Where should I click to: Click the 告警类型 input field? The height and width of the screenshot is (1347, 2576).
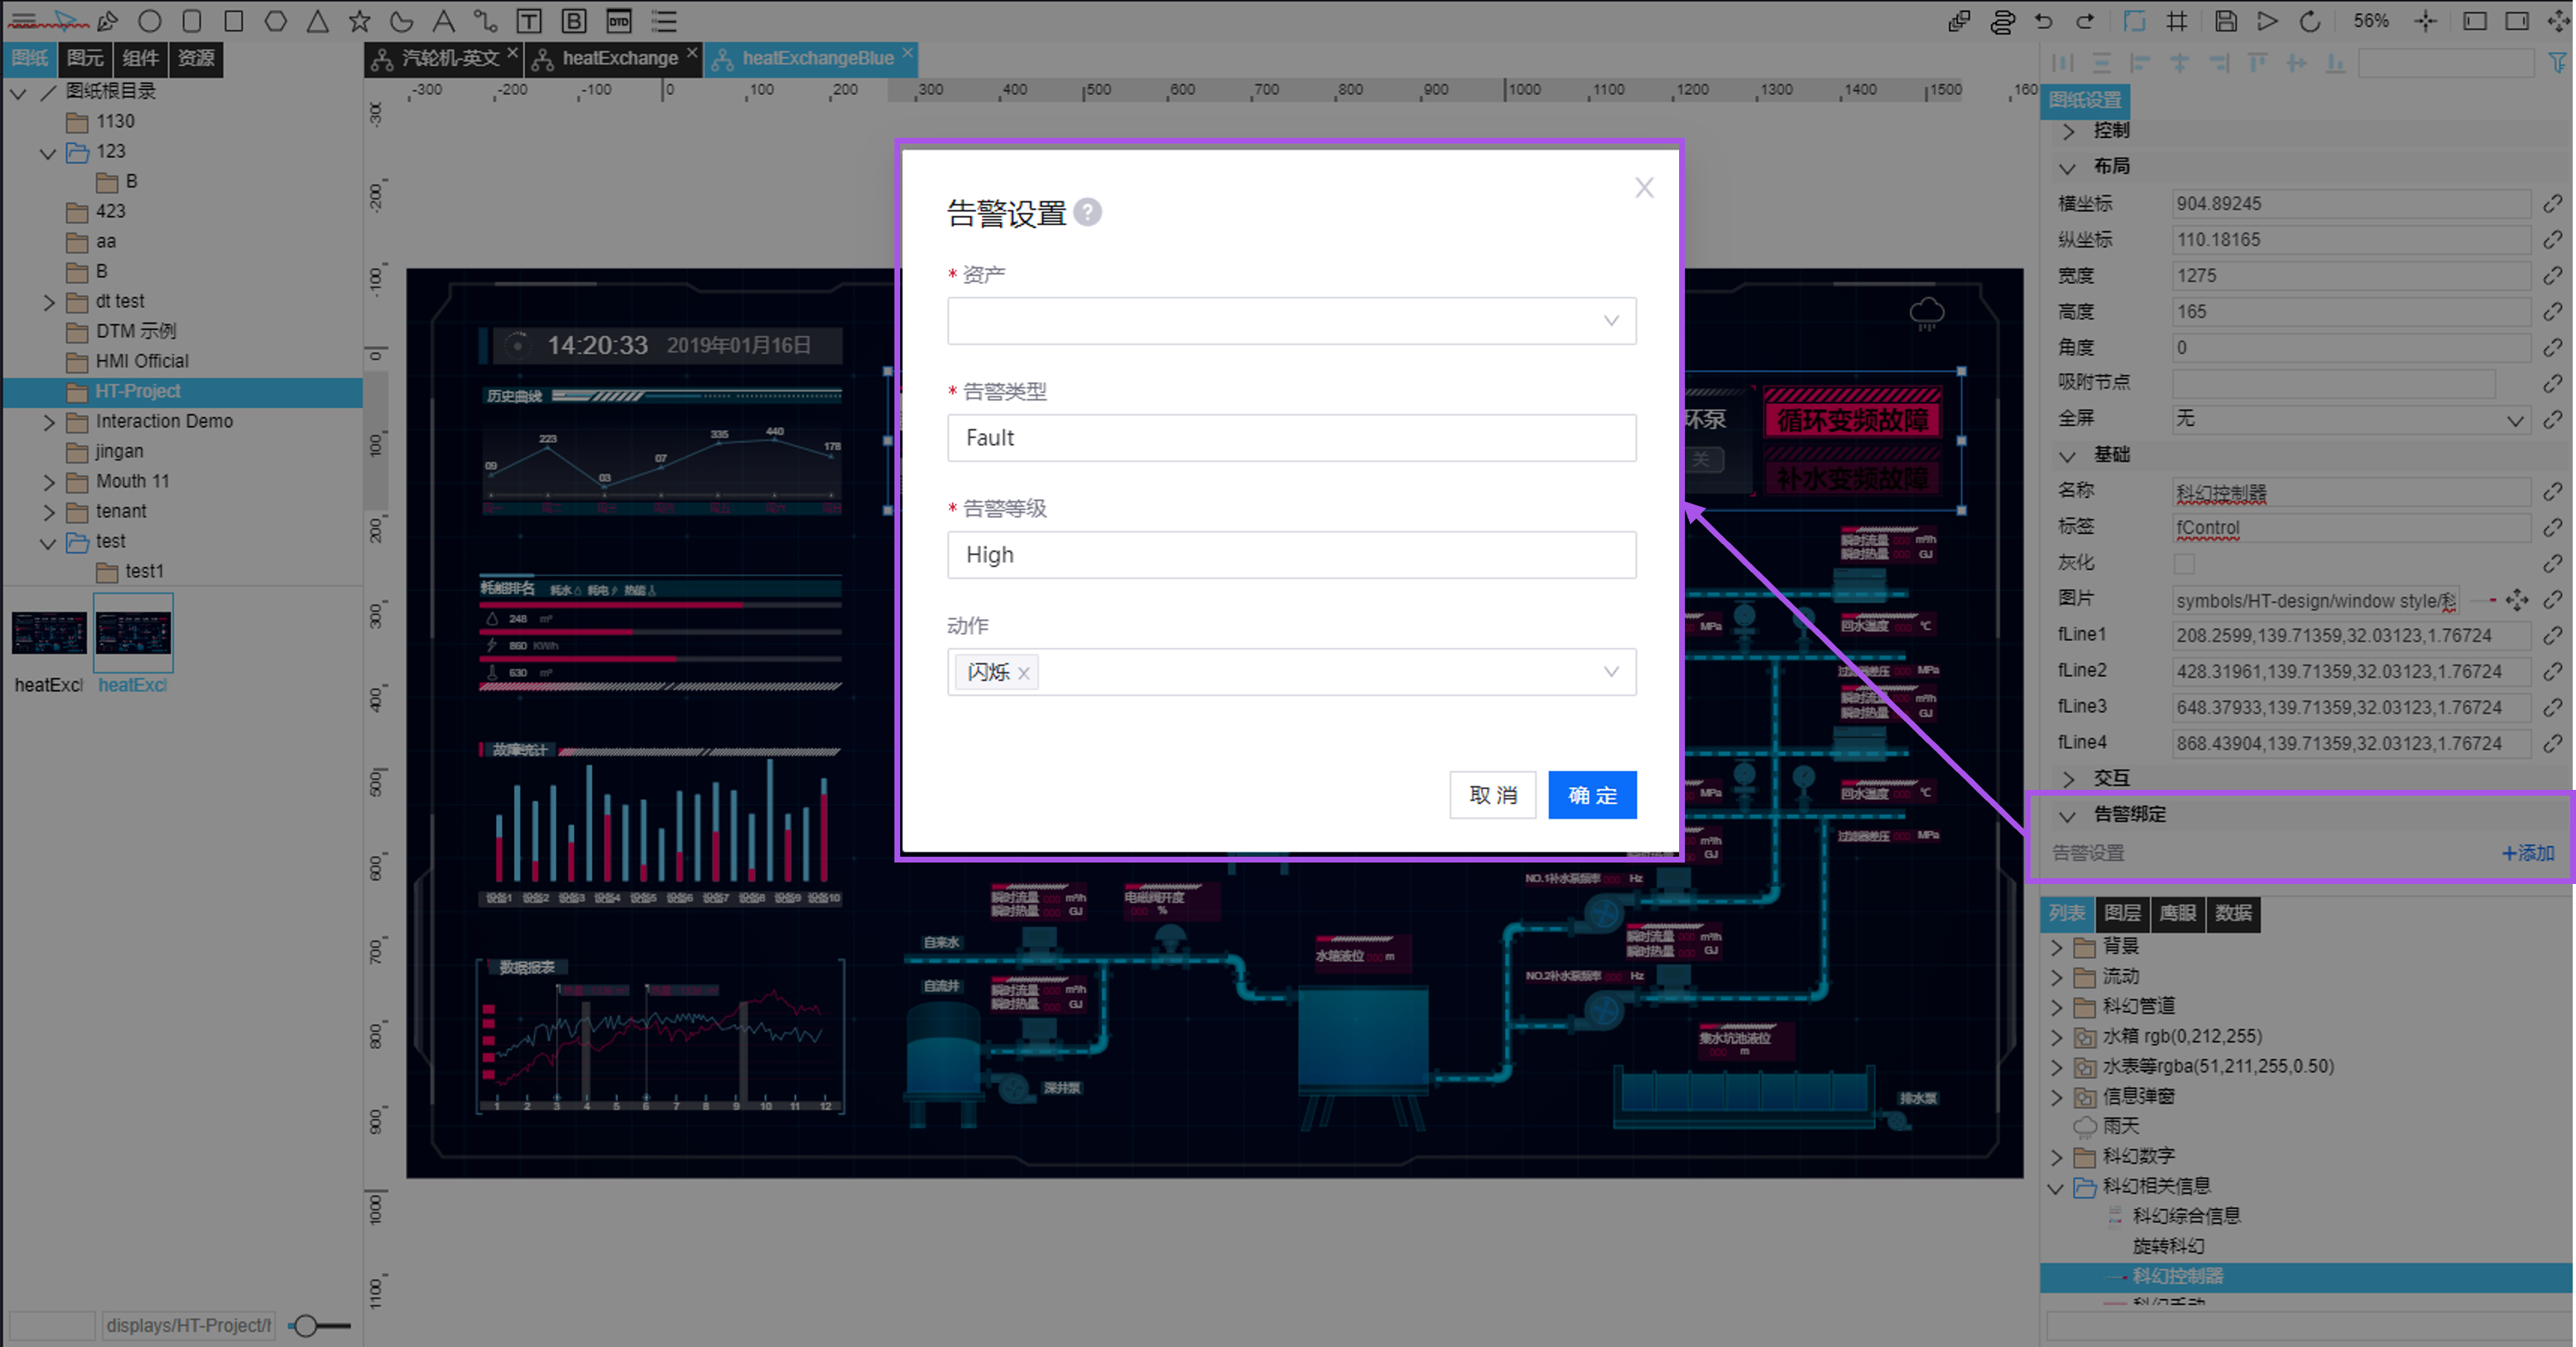coord(1291,438)
